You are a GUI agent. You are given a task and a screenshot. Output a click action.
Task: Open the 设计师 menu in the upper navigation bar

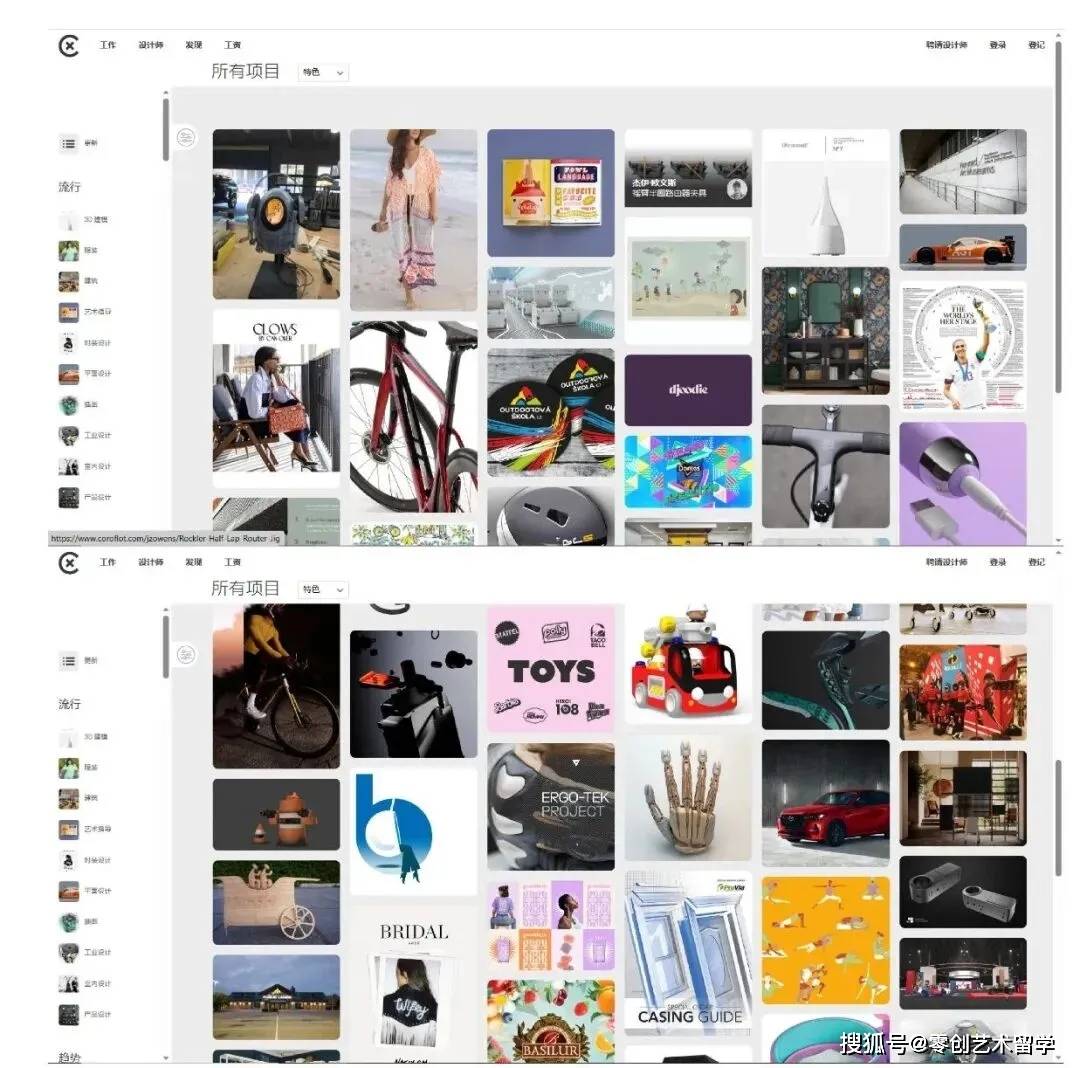[x=151, y=45]
